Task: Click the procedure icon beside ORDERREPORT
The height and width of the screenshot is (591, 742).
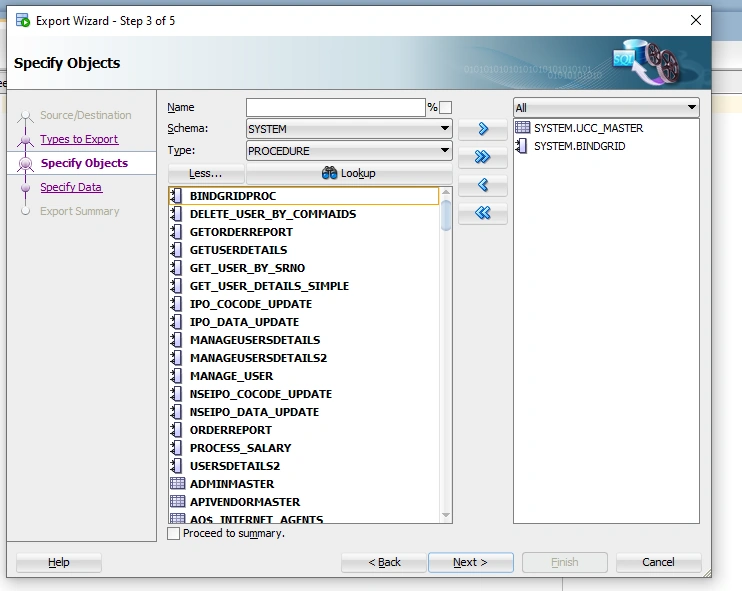Action: (x=177, y=430)
